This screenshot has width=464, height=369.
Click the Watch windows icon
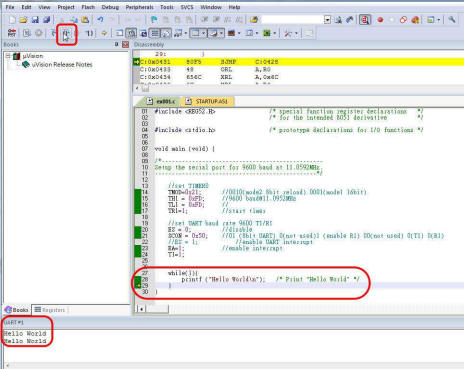[178, 33]
